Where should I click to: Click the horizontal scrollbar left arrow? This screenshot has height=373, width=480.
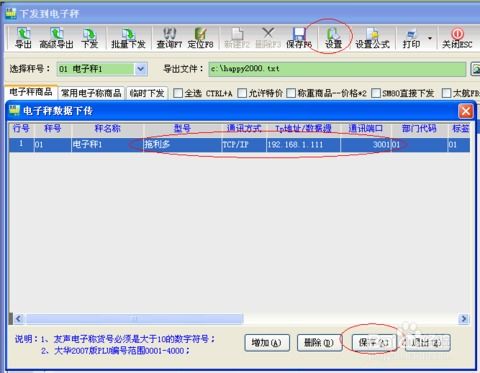point(18,319)
